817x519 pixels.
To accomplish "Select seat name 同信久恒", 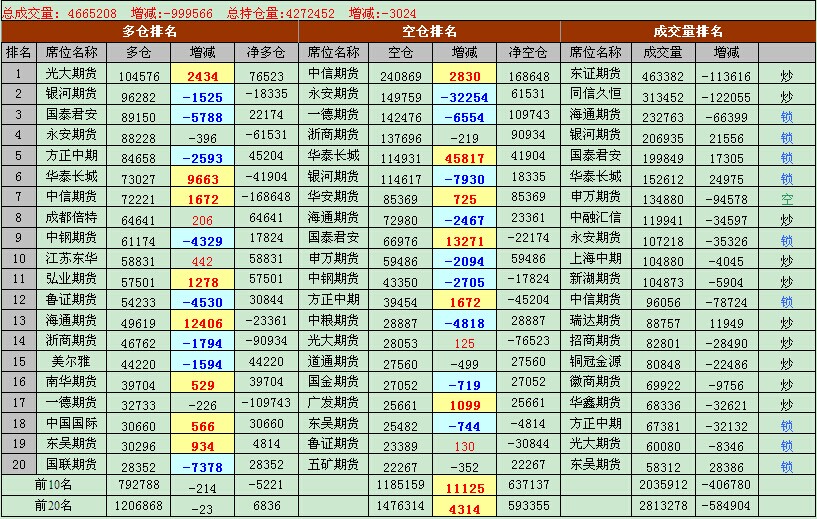I will point(596,94).
